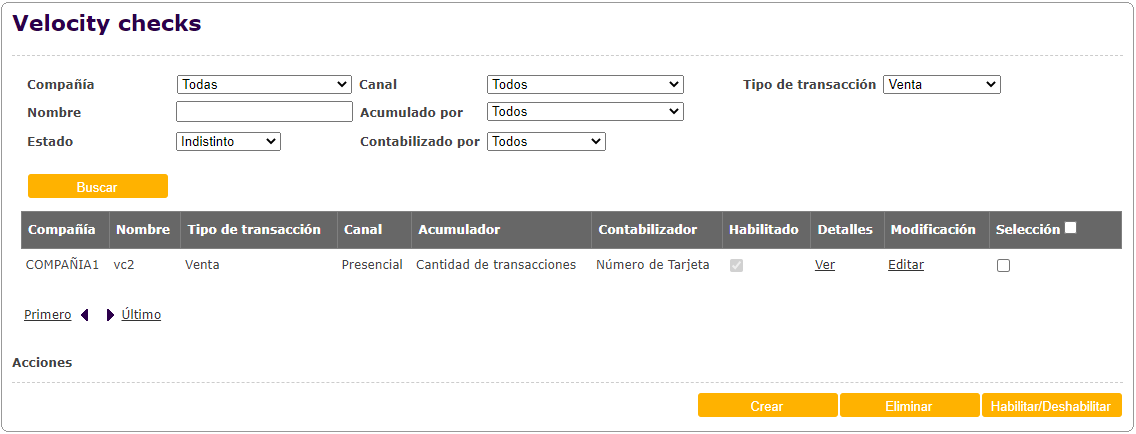Viewport: 1136px width, 434px height.
Task: Toggle the select-all checkbox in table header
Action: tap(1071, 228)
